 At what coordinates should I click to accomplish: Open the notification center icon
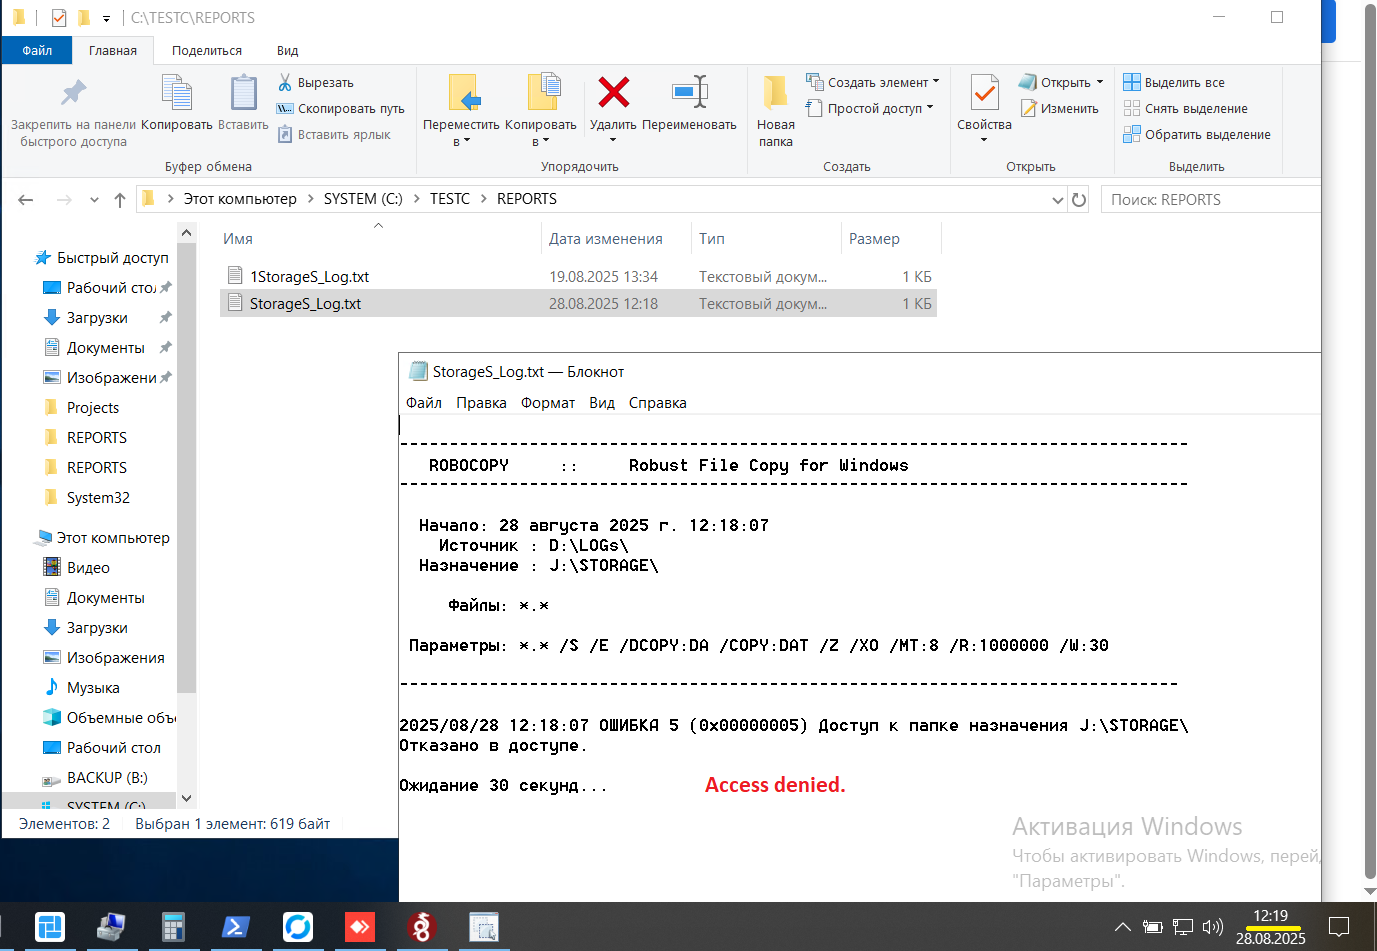click(x=1339, y=927)
